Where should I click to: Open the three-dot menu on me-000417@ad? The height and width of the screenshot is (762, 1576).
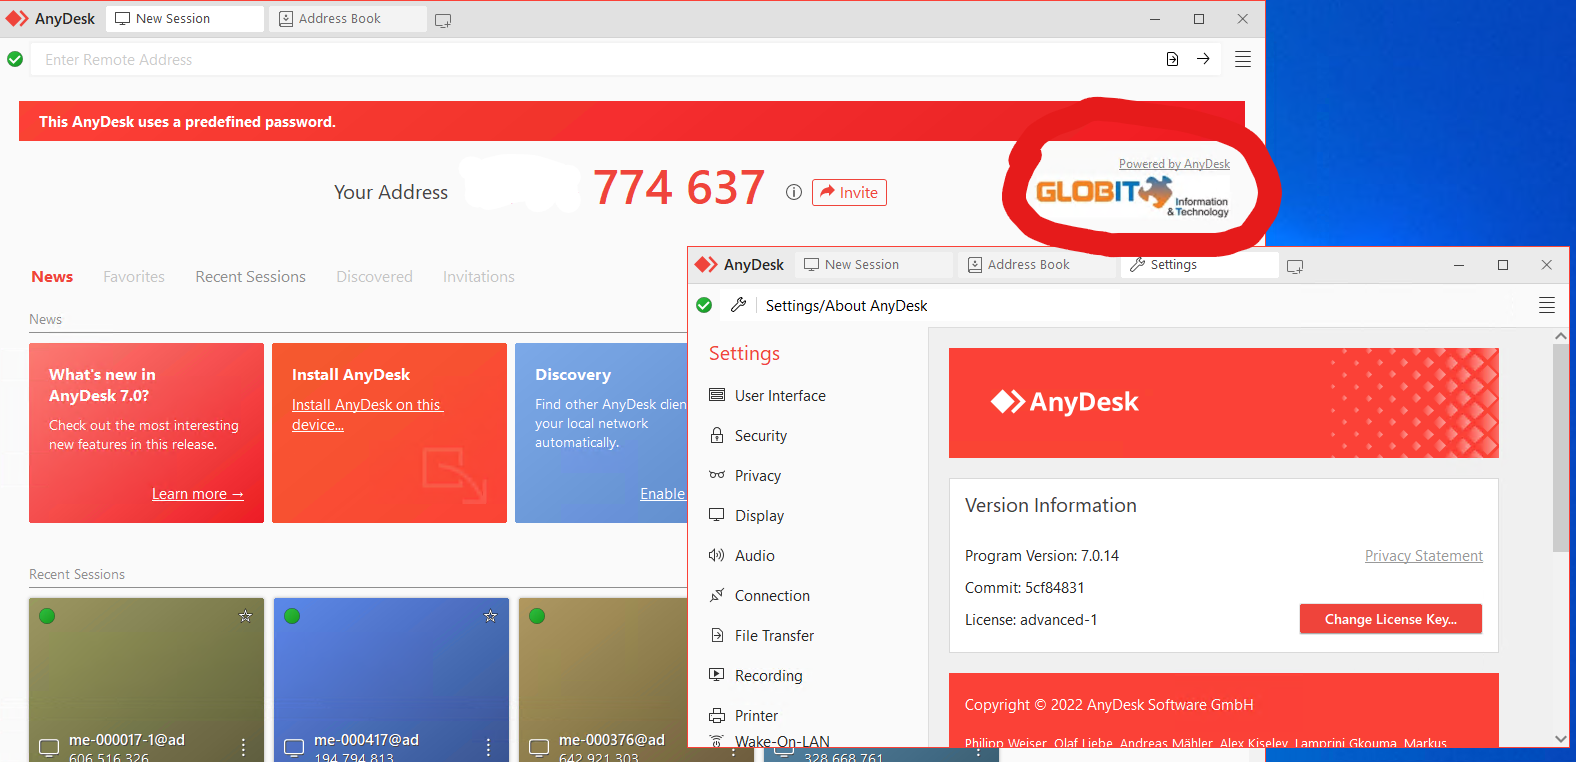point(488,747)
